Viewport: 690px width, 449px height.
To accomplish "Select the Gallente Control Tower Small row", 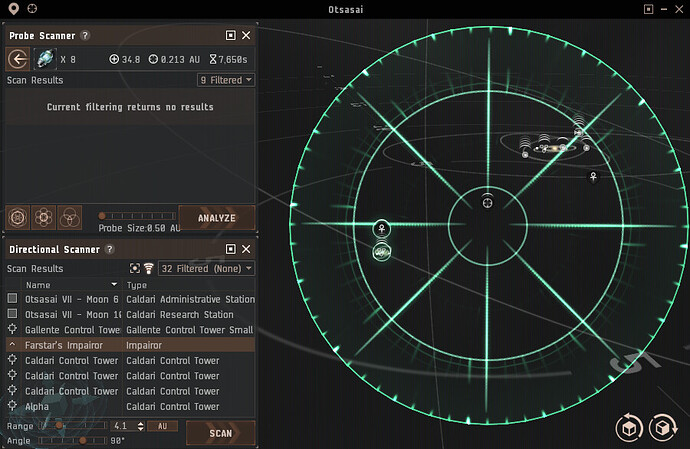I will click(130, 330).
